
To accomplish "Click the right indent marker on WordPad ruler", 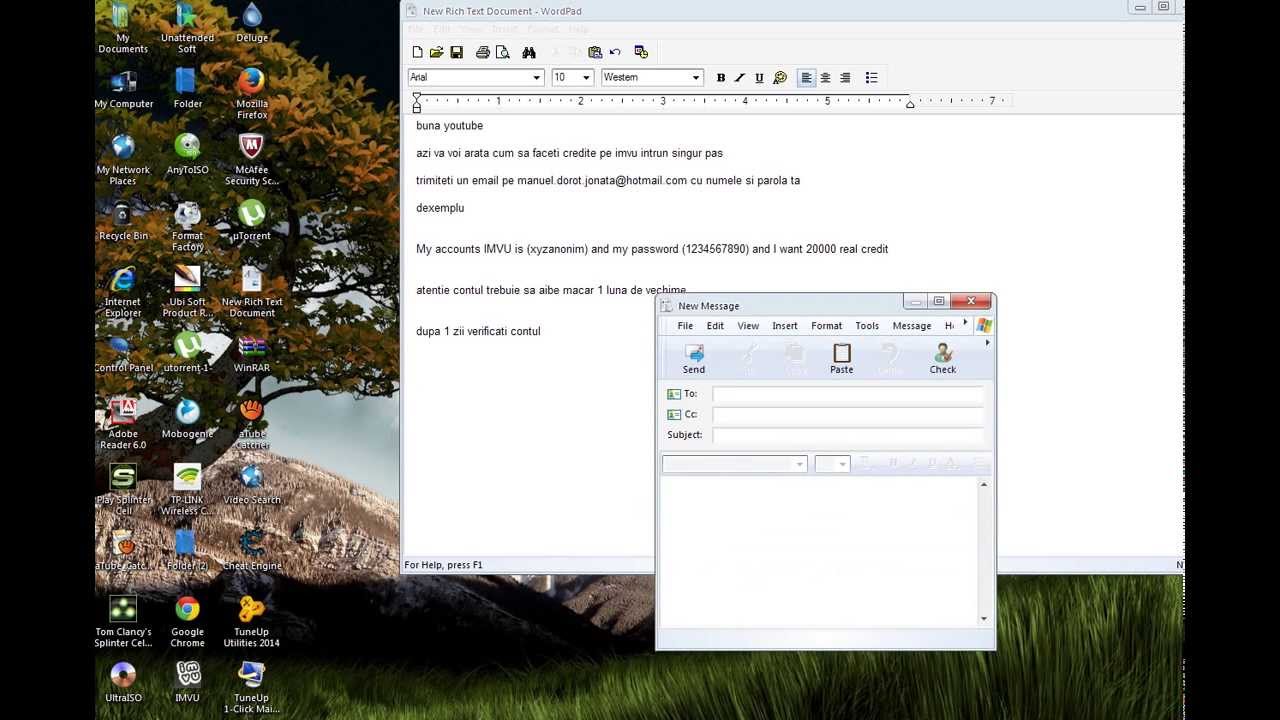I will coord(910,104).
